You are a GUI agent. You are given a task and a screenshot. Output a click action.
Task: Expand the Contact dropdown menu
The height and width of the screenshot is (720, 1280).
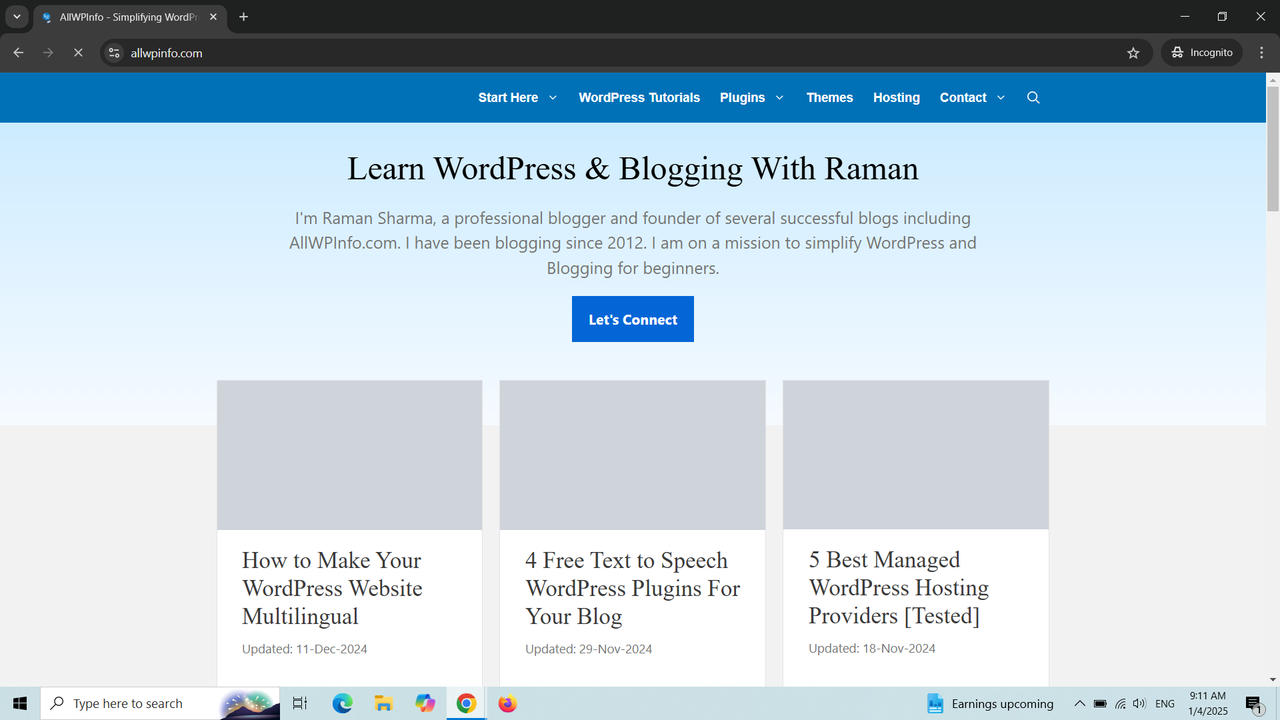click(972, 98)
